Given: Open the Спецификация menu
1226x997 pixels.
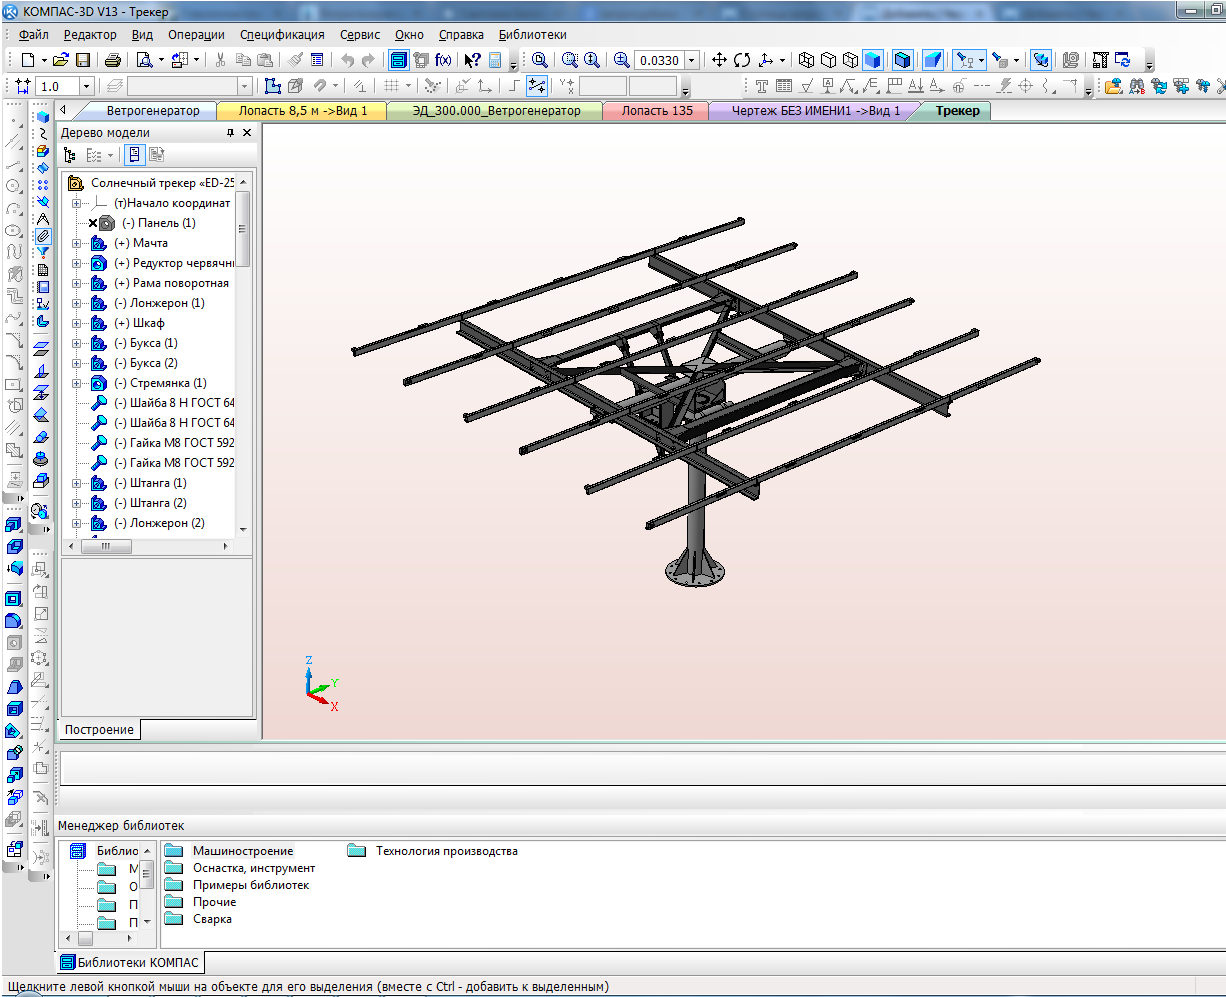Looking at the screenshot, I should point(282,34).
